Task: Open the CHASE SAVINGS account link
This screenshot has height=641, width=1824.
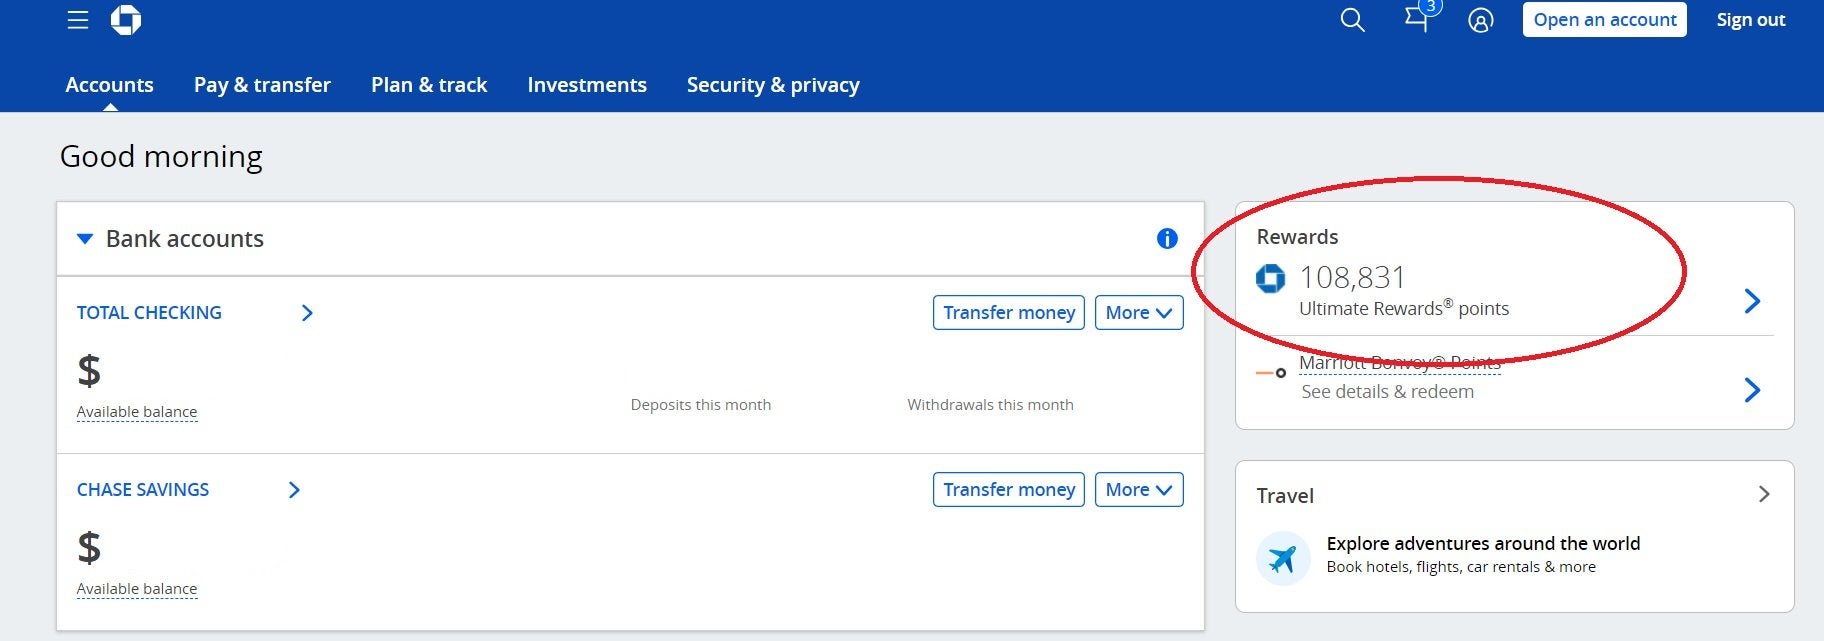Action: [x=143, y=490]
